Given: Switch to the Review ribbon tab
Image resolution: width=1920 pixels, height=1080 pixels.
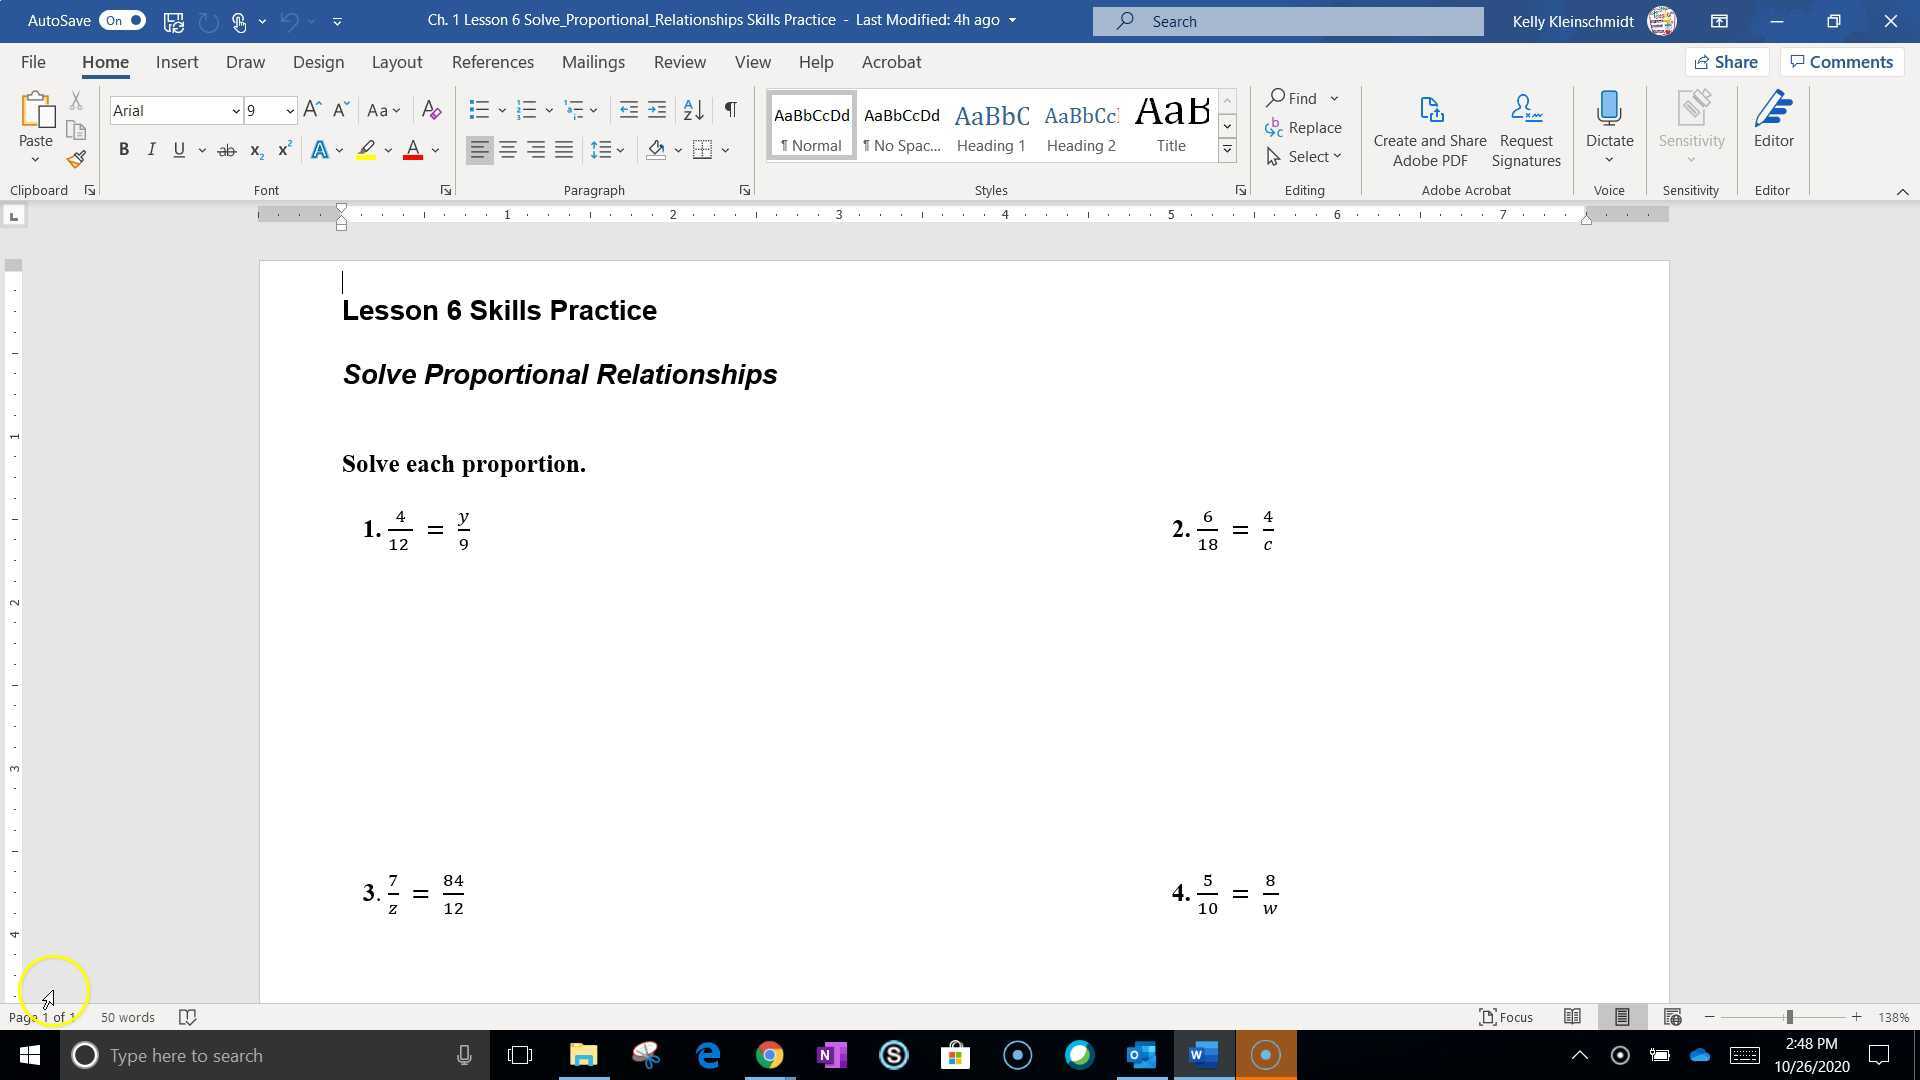Looking at the screenshot, I should coord(679,62).
